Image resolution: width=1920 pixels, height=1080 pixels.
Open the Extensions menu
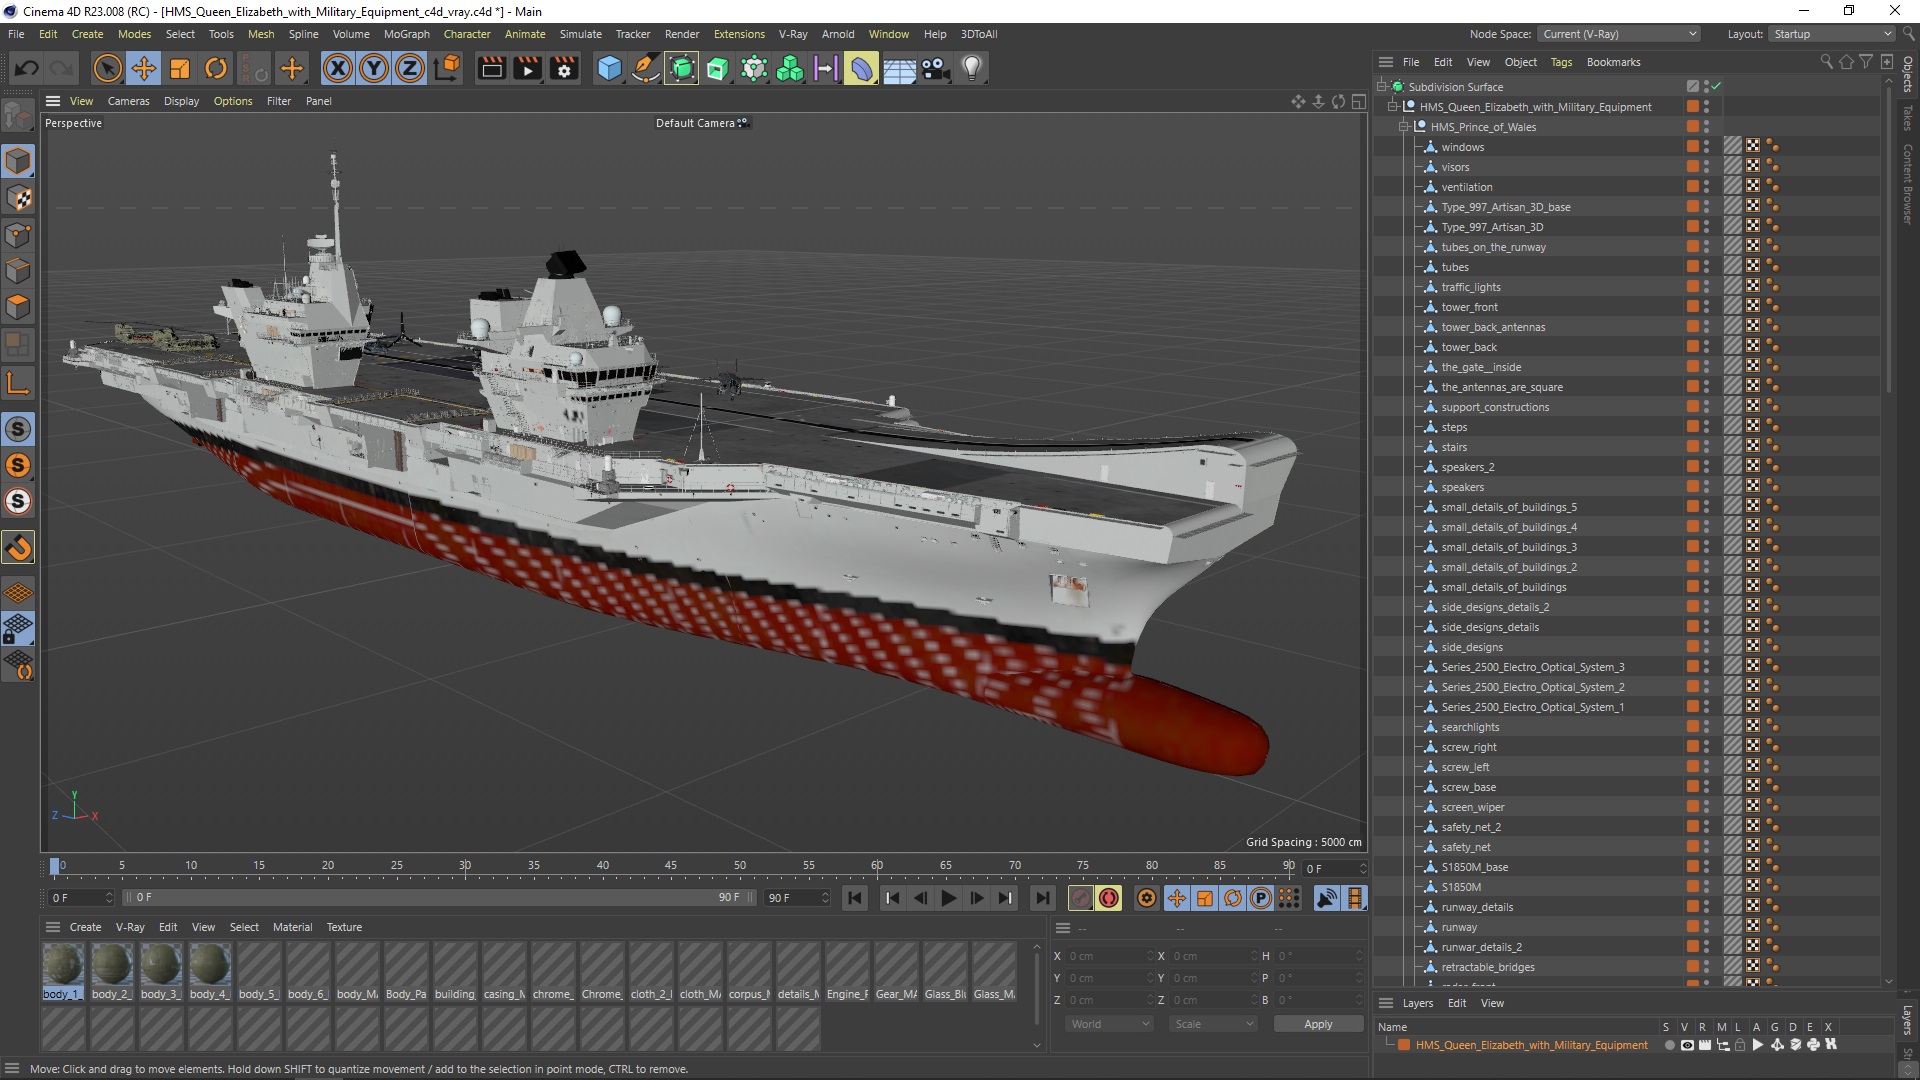point(739,34)
